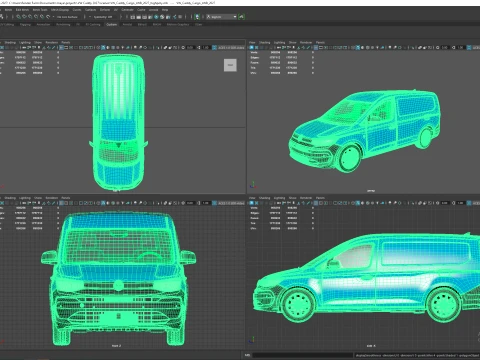Open the Generate menu
The width and height of the screenshot is (480, 360).
tap(127, 10)
